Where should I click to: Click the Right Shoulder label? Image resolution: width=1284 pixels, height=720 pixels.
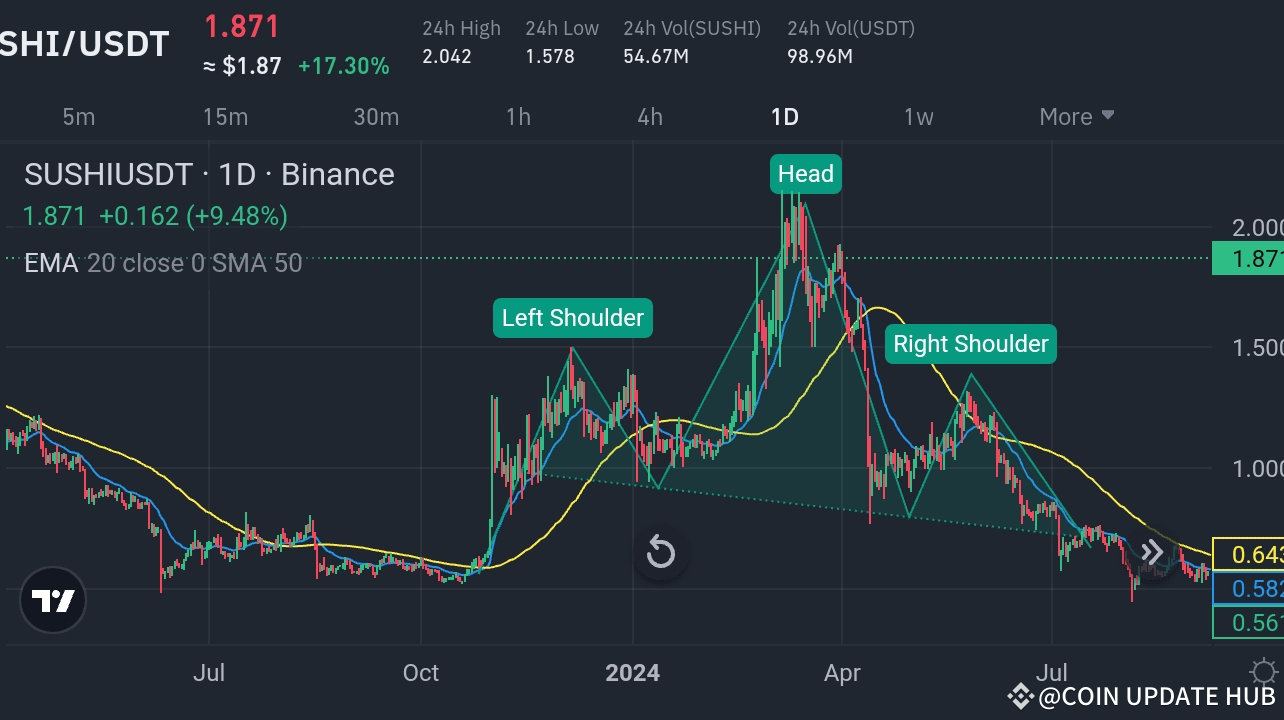click(x=971, y=344)
